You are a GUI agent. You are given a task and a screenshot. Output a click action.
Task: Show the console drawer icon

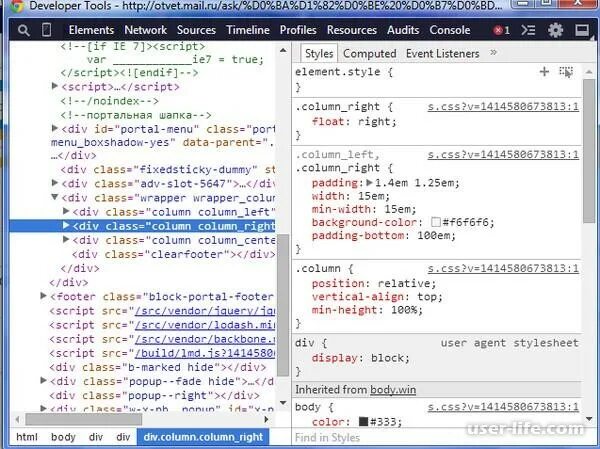pos(528,30)
